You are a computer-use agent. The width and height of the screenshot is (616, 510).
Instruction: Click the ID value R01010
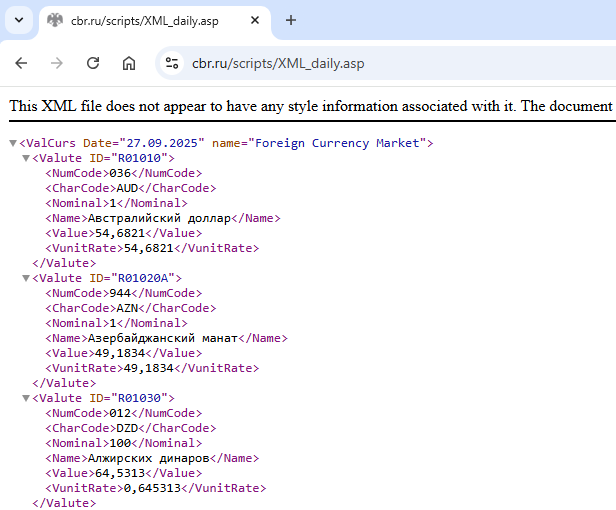pyautogui.click(x=139, y=158)
